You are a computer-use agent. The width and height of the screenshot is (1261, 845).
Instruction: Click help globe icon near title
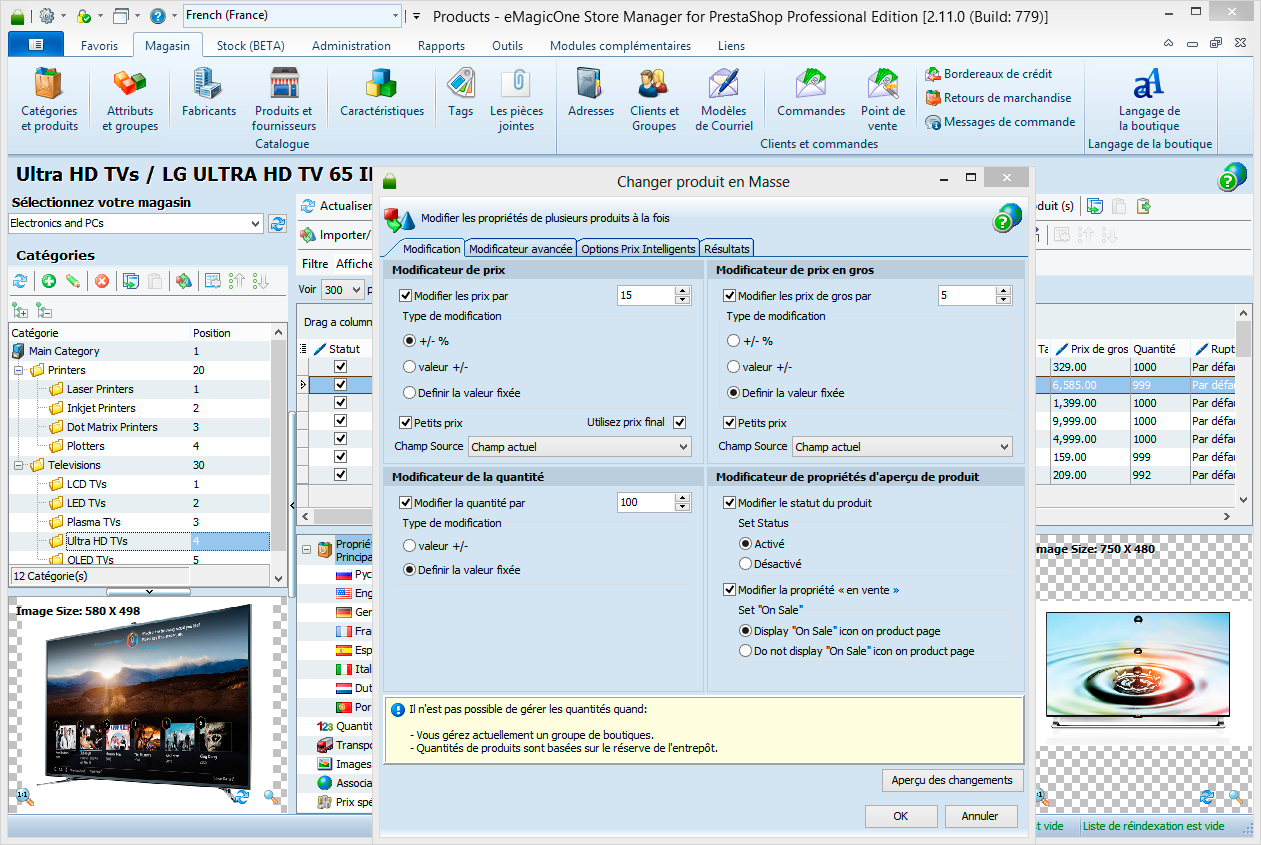pyautogui.click(x=1233, y=177)
